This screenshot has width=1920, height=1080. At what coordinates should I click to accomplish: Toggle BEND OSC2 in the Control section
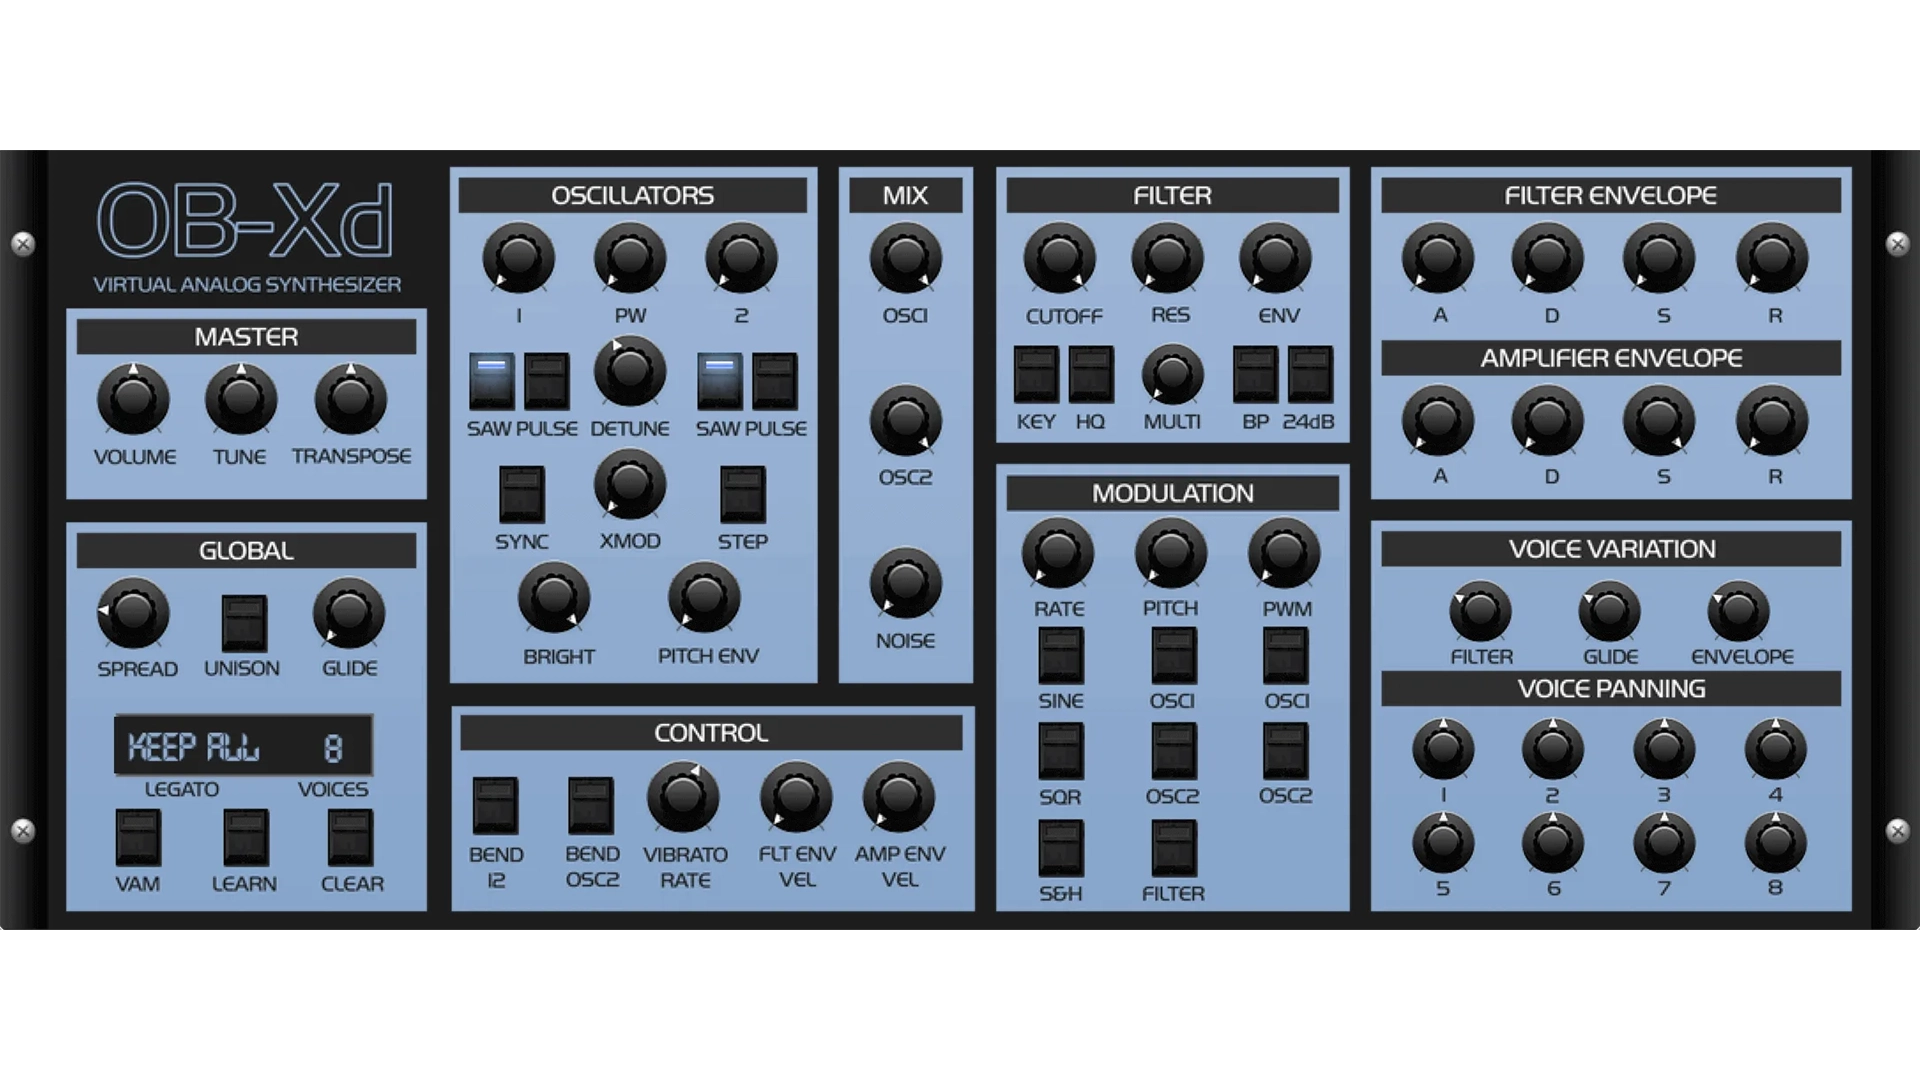click(x=591, y=805)
